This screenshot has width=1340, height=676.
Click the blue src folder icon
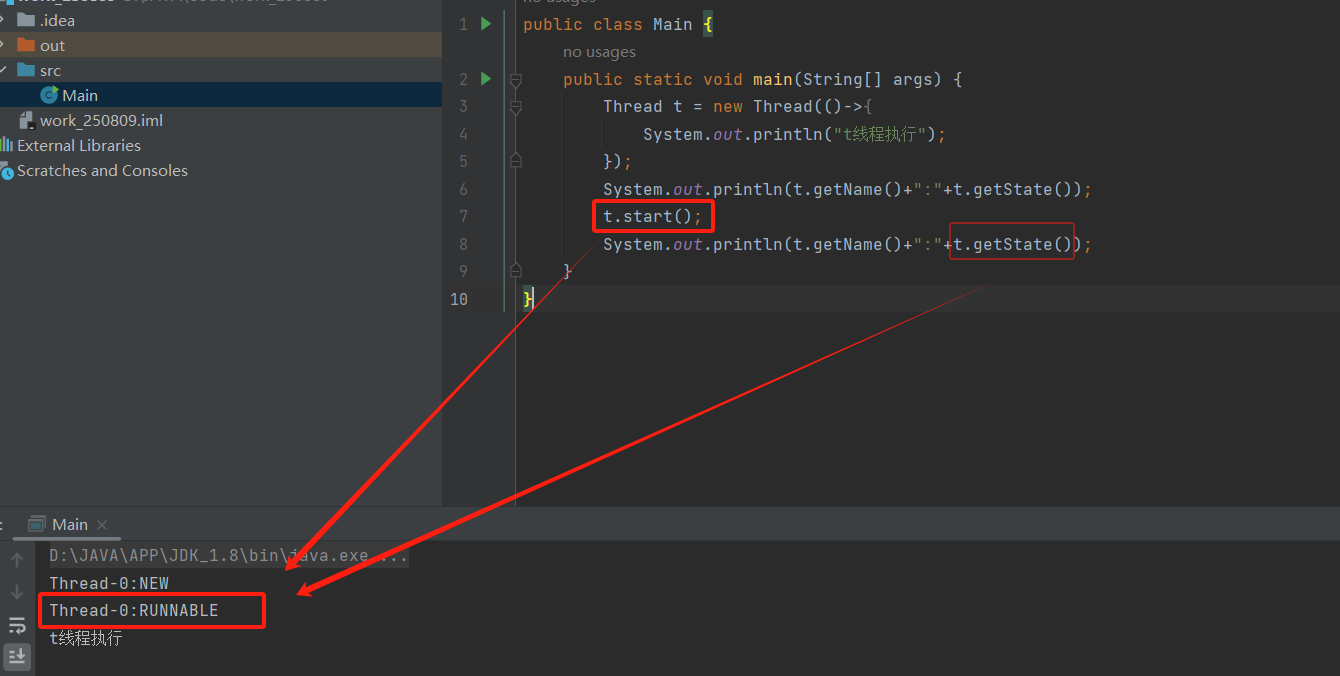tap(26, 70)
